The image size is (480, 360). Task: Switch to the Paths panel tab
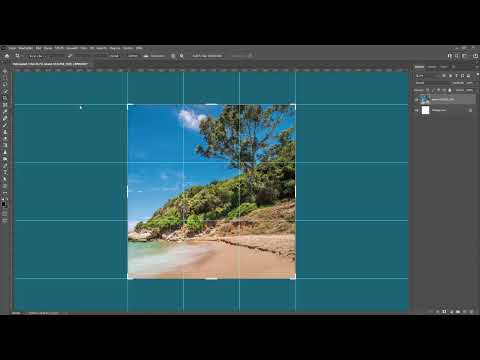click(444, 67)
